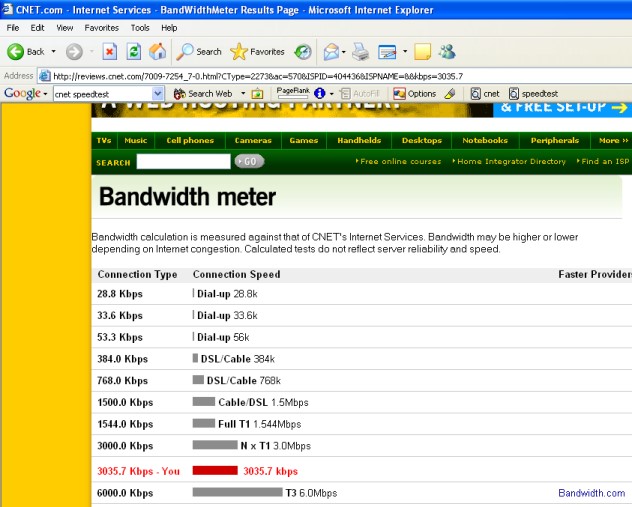Go to the Notebooks category

click(485, 140)
